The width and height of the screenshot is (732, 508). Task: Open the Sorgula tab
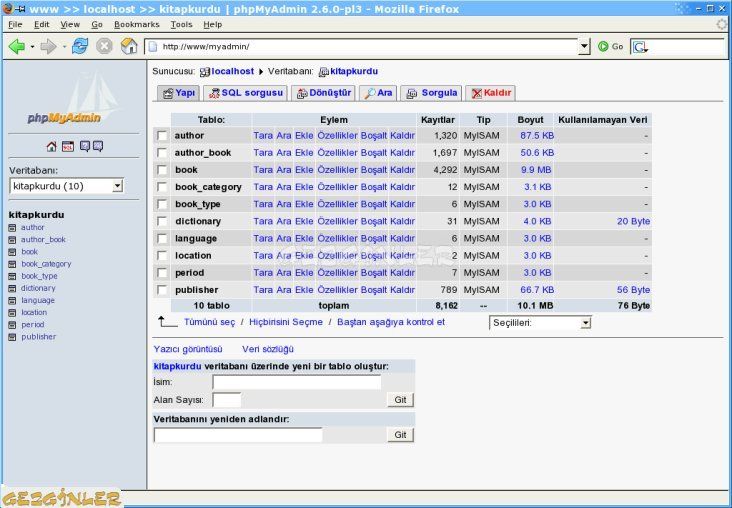coord(431,93)
